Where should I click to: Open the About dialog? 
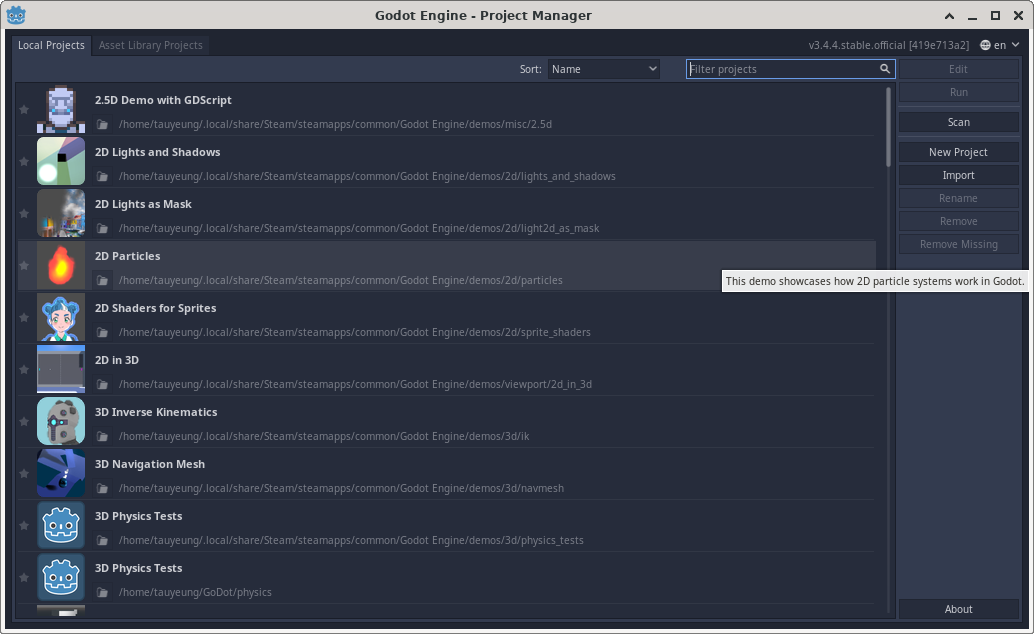[x=958, y=609]
